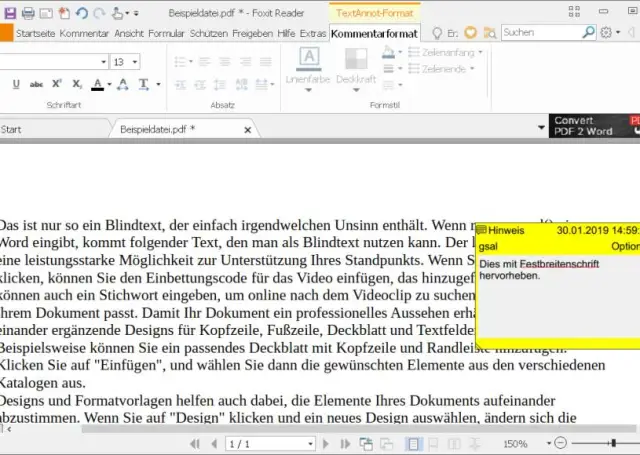The image size is (640, 455).
Task: Toggle superscript formatting
Action: pos(55,84)
